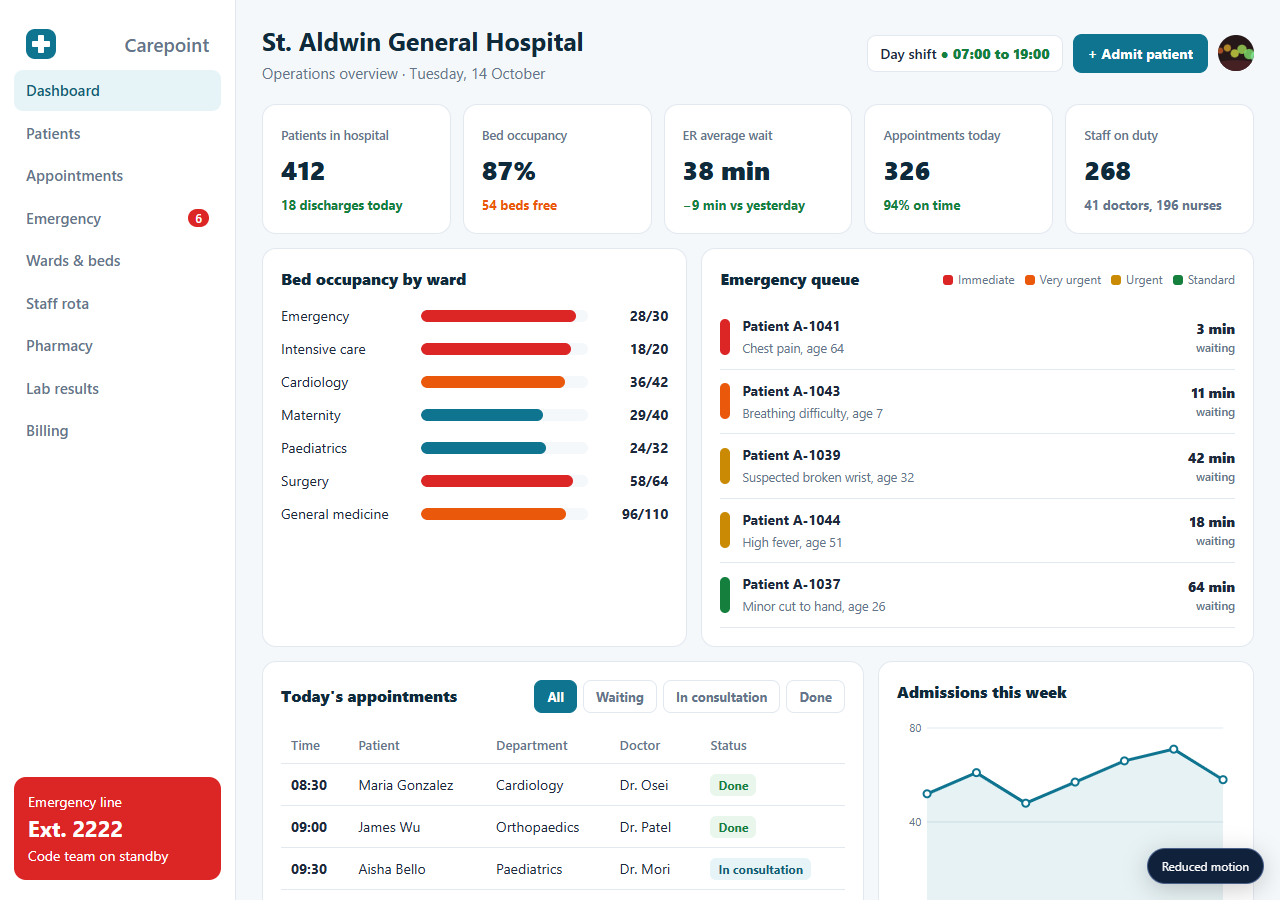This screenshot has height=900, width=1280.
Task: Open the Pharmacy section
Action: point(117,346)
